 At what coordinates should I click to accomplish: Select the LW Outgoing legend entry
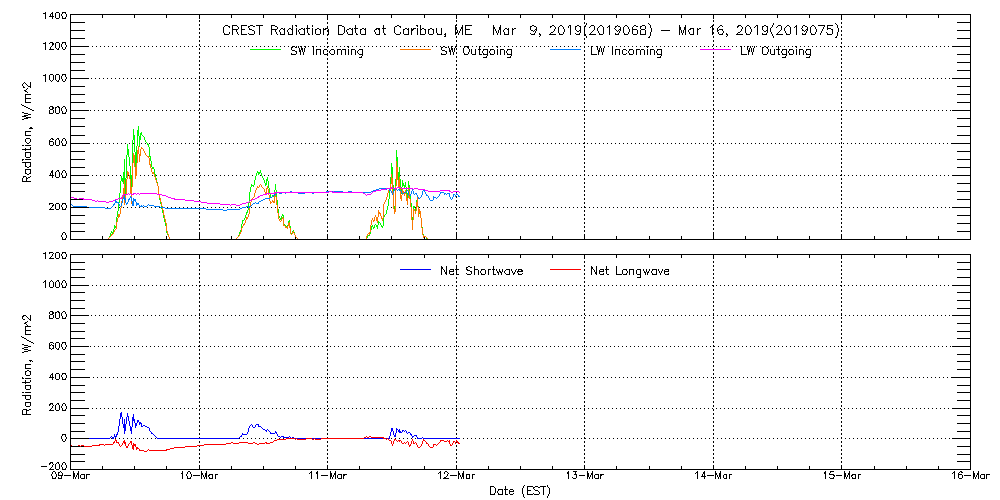(775, 51)
